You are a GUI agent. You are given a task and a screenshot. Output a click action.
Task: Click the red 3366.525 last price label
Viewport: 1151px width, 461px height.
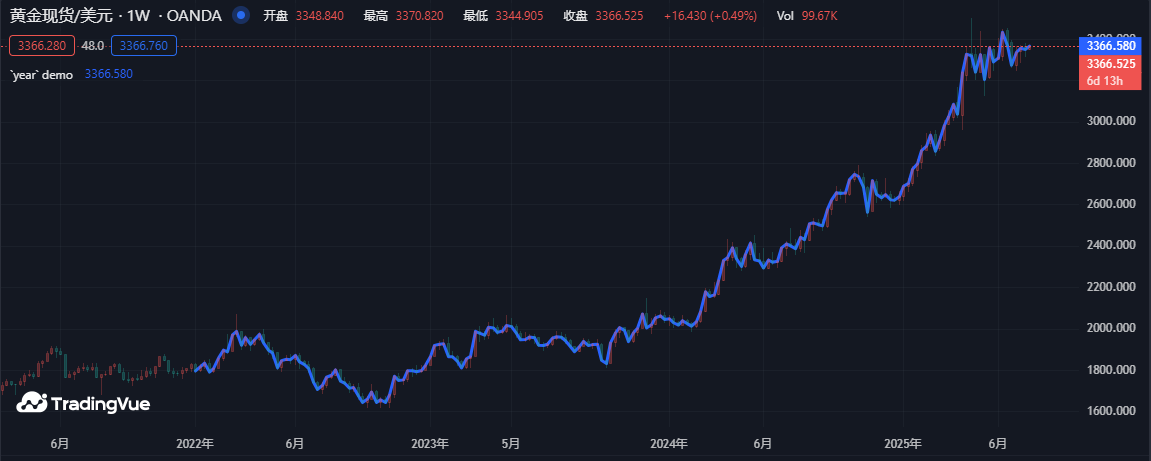(x=1111, y=64)
